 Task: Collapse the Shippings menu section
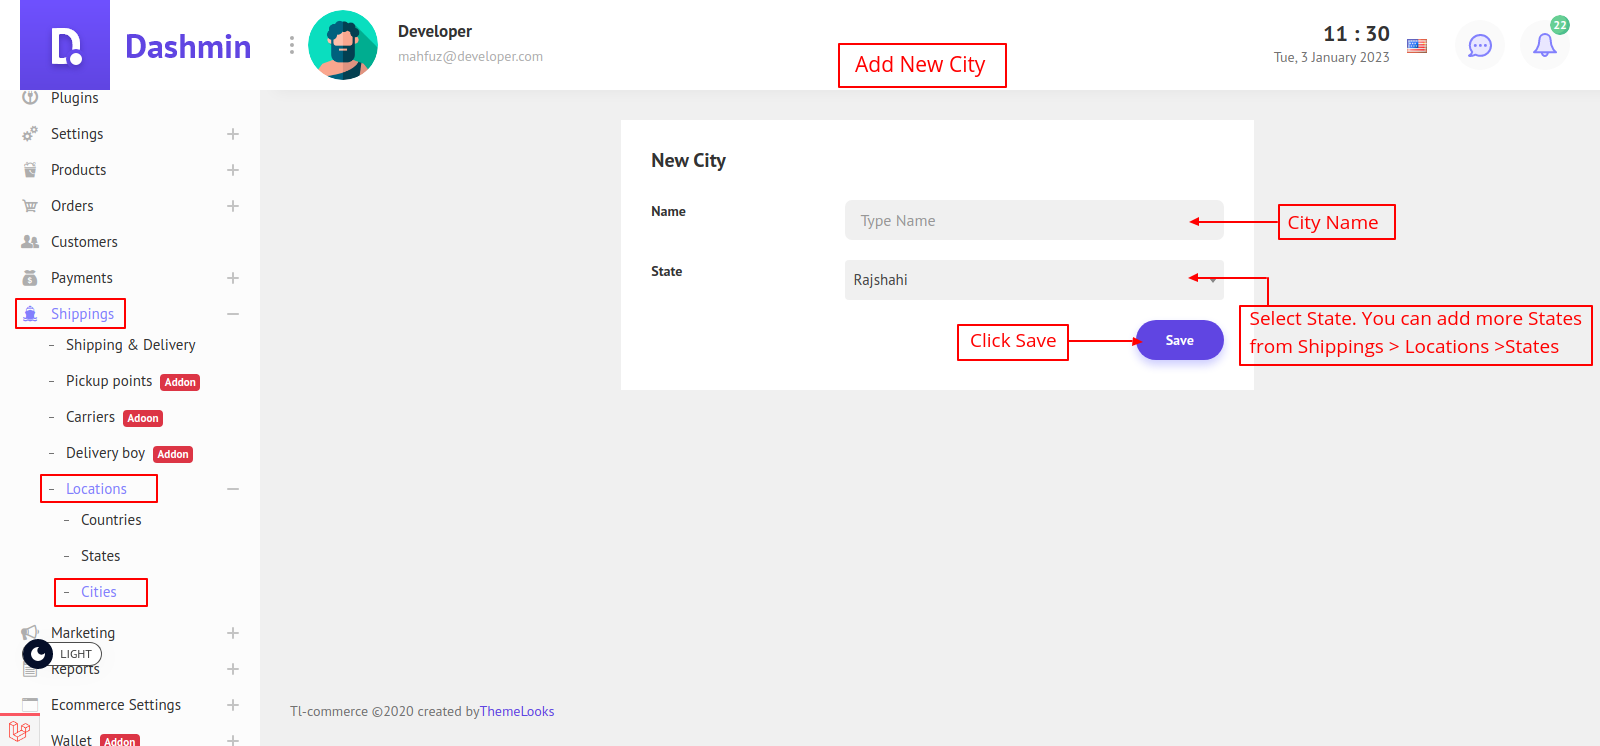click(233, 314)
